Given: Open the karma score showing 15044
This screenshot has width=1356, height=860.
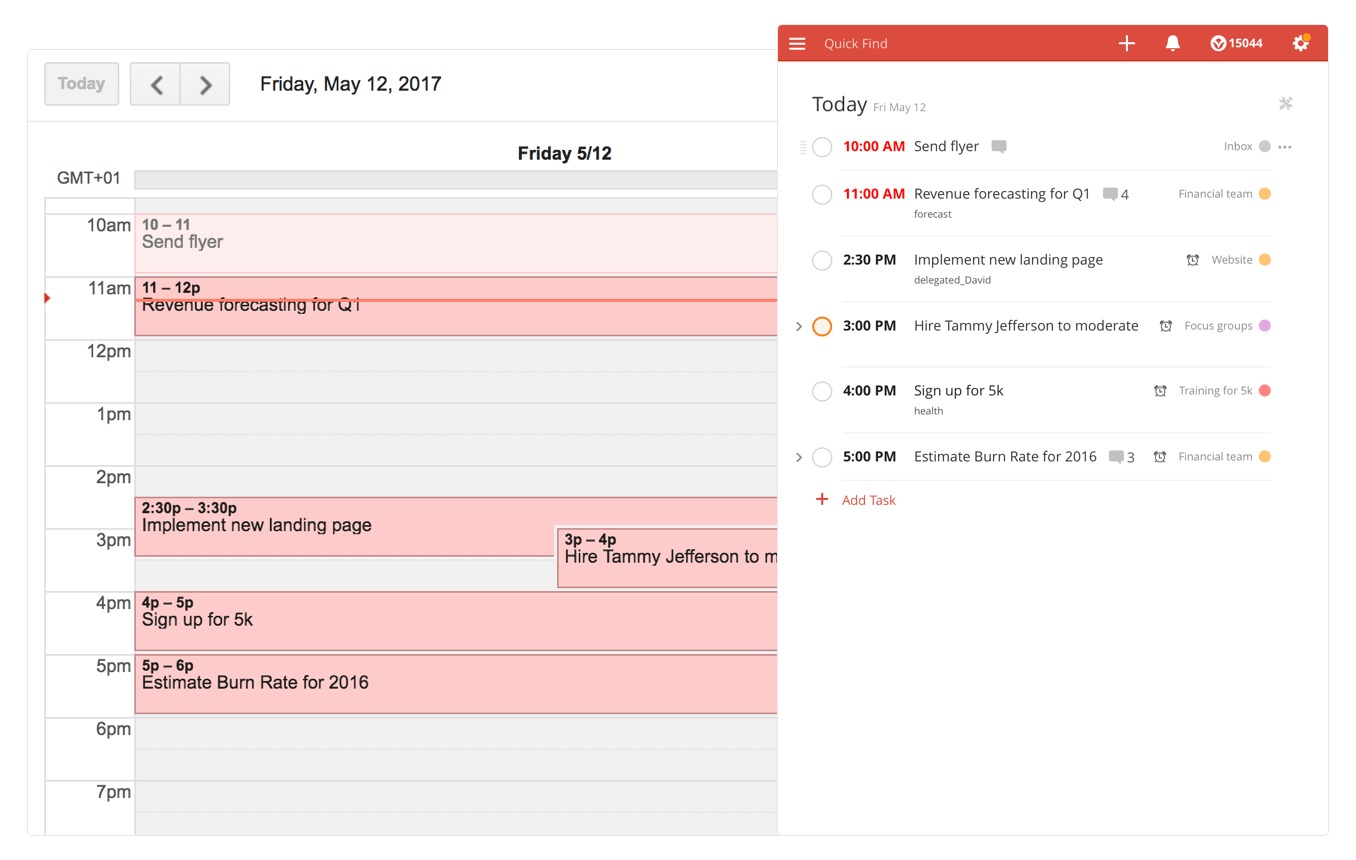Looking at the screenshot, I should pyautogui.click(x=1236, y=43).
